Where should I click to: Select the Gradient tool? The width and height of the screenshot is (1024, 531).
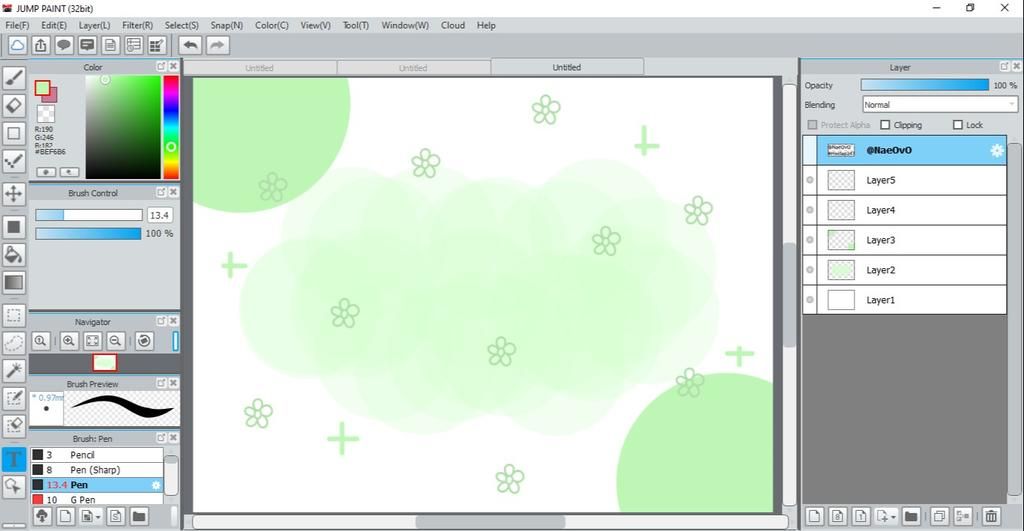coord(14,283)
